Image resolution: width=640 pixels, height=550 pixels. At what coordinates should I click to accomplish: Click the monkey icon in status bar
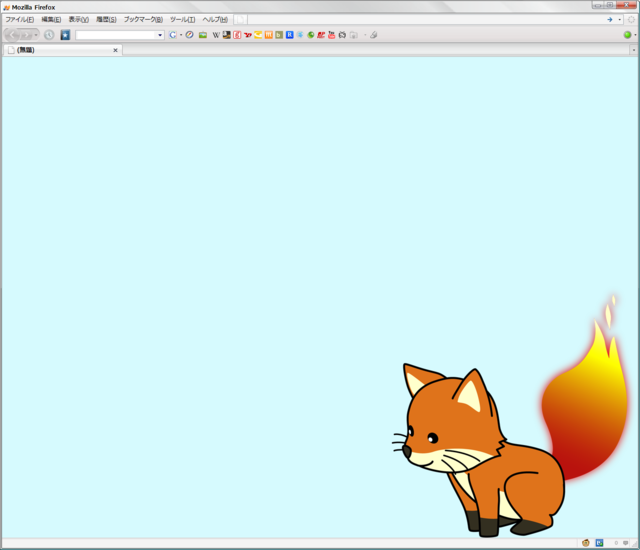click(x=586, y=543)
